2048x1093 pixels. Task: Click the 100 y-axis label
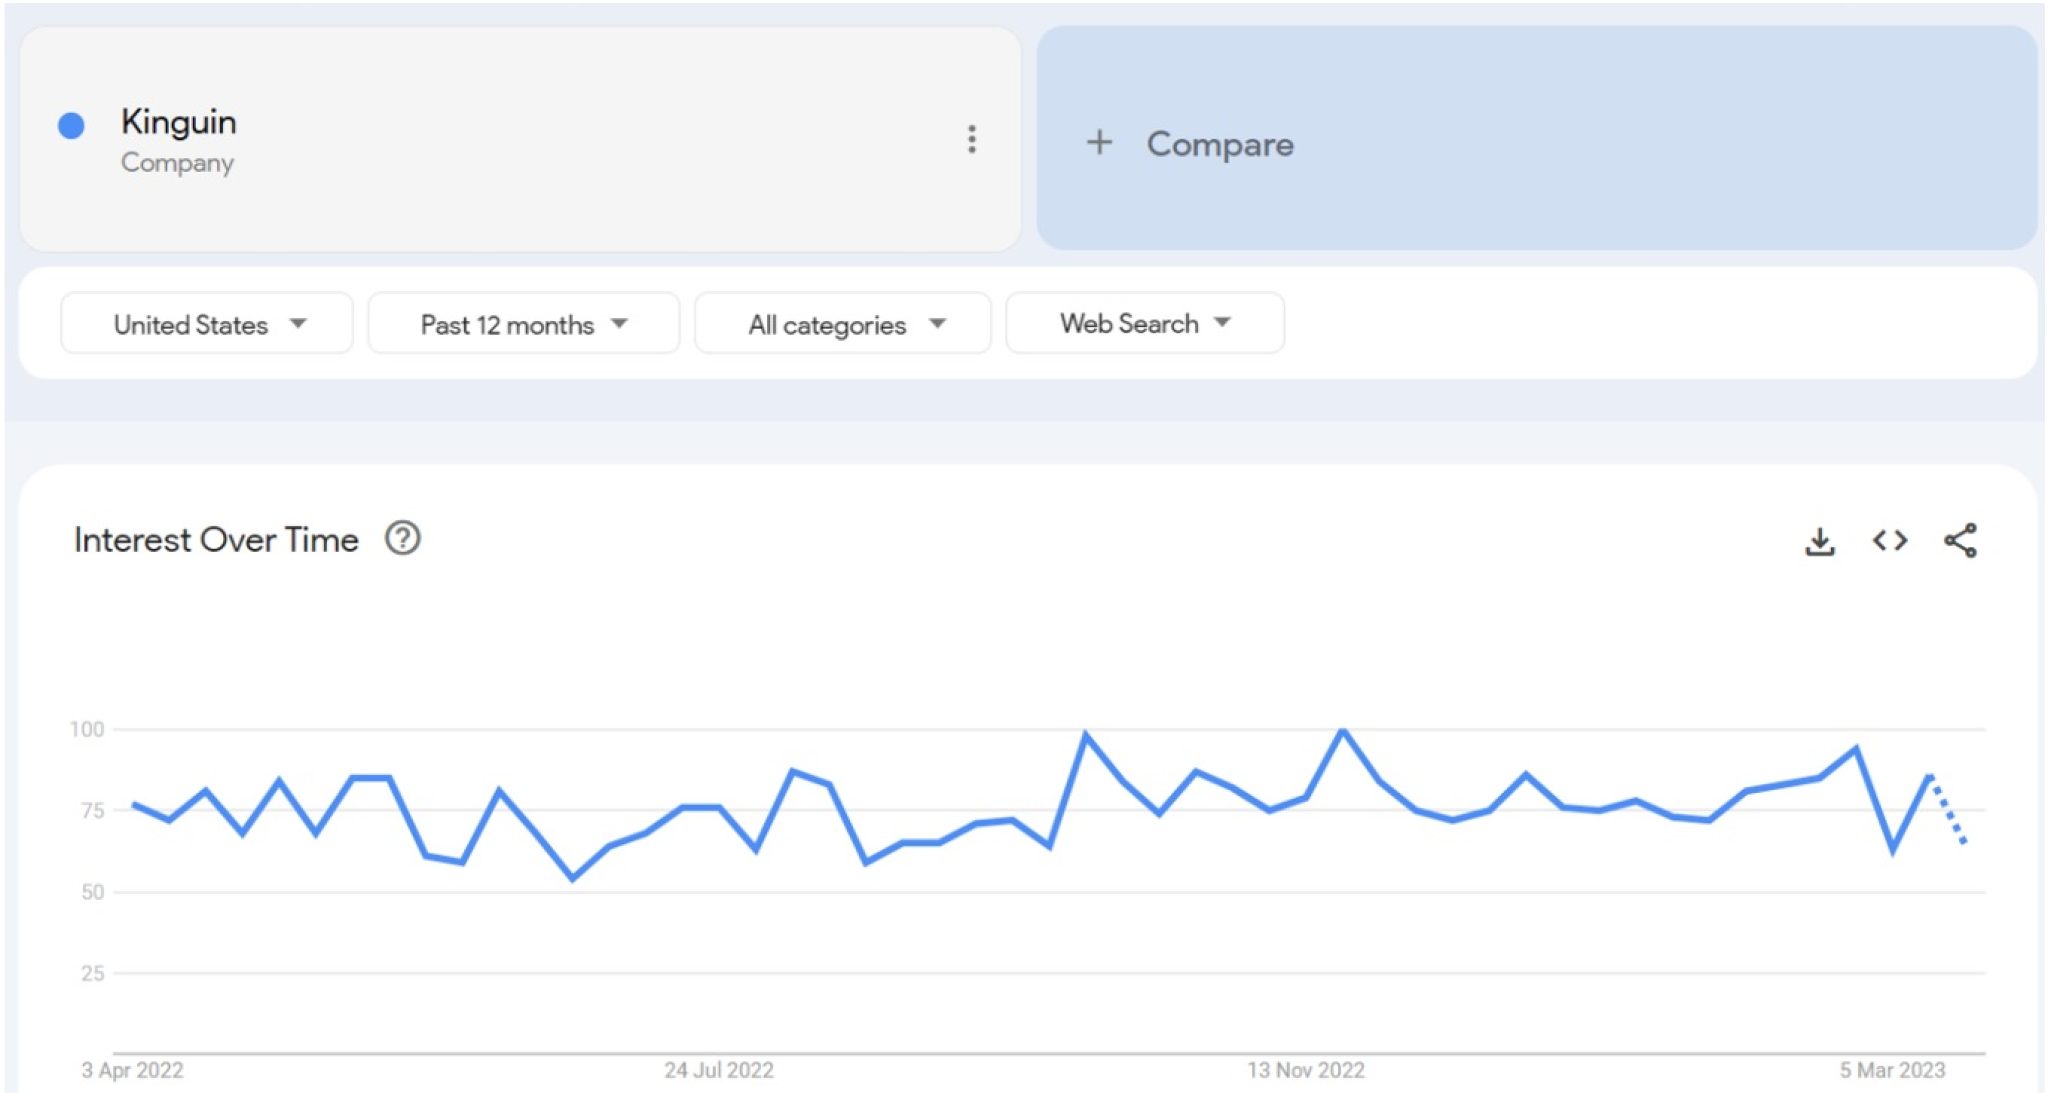(87, 729)
